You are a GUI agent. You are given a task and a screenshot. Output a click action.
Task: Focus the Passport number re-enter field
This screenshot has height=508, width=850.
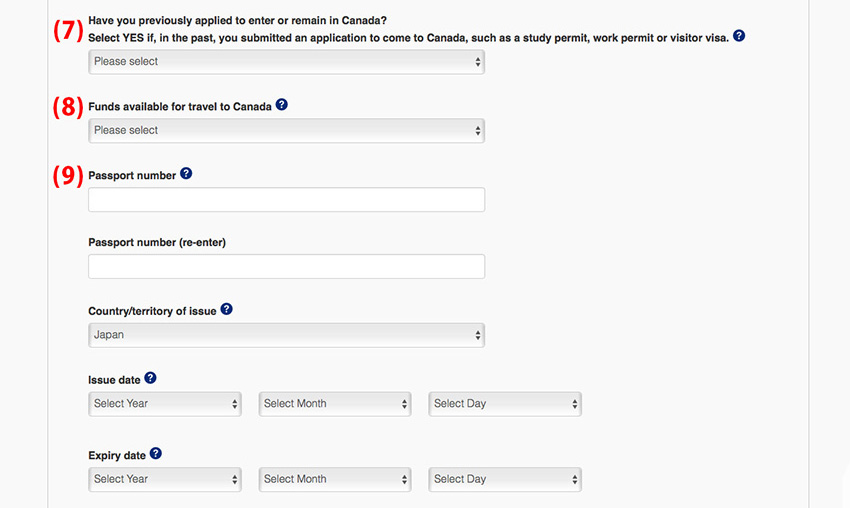[286, 266]
